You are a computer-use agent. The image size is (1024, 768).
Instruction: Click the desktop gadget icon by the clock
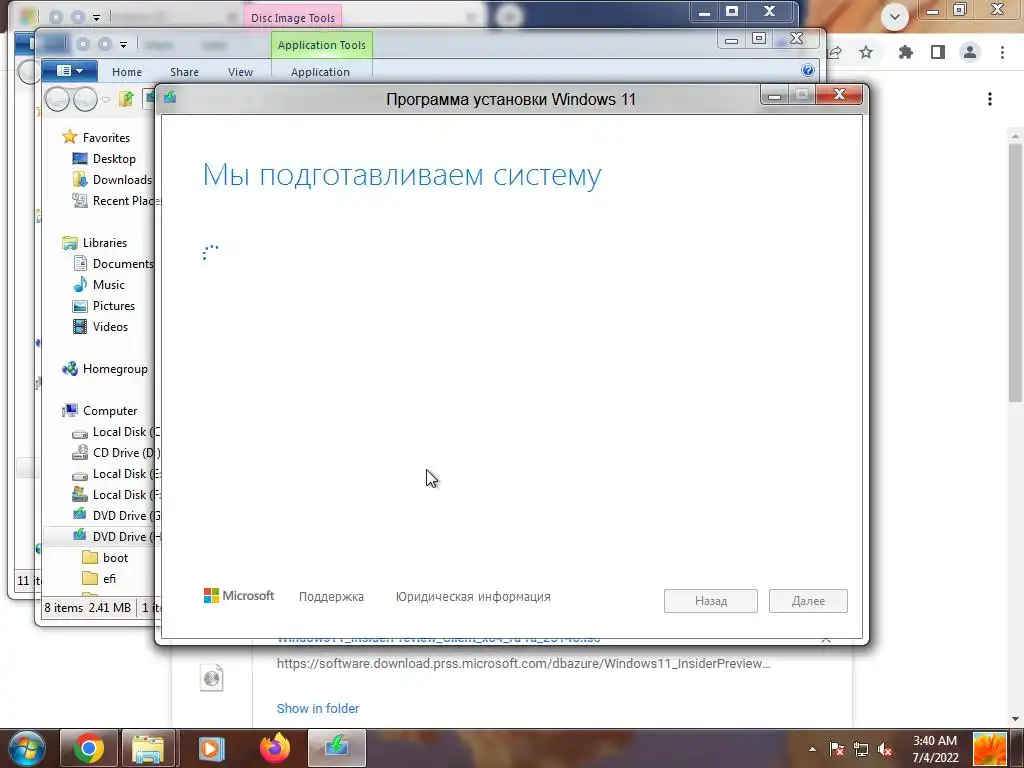click(990, 749)
